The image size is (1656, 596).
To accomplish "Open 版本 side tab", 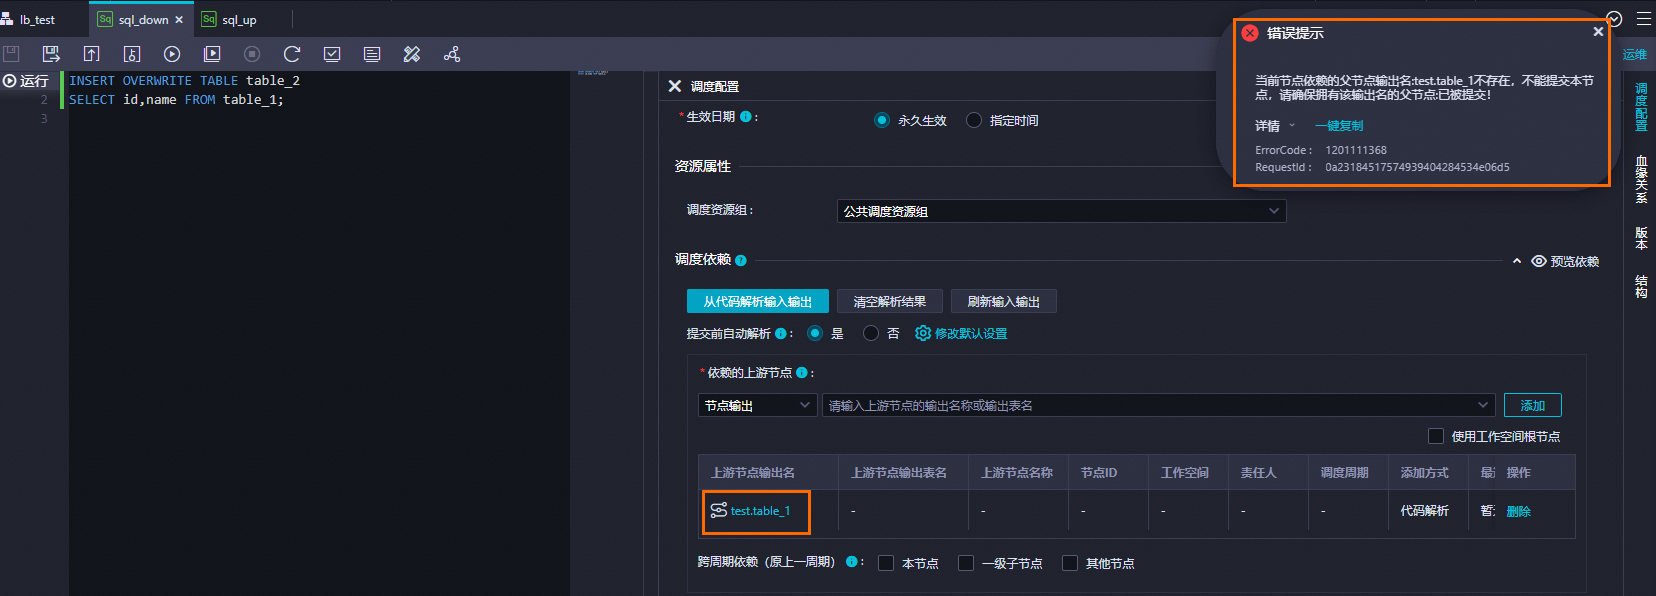I will (1641, 238).
